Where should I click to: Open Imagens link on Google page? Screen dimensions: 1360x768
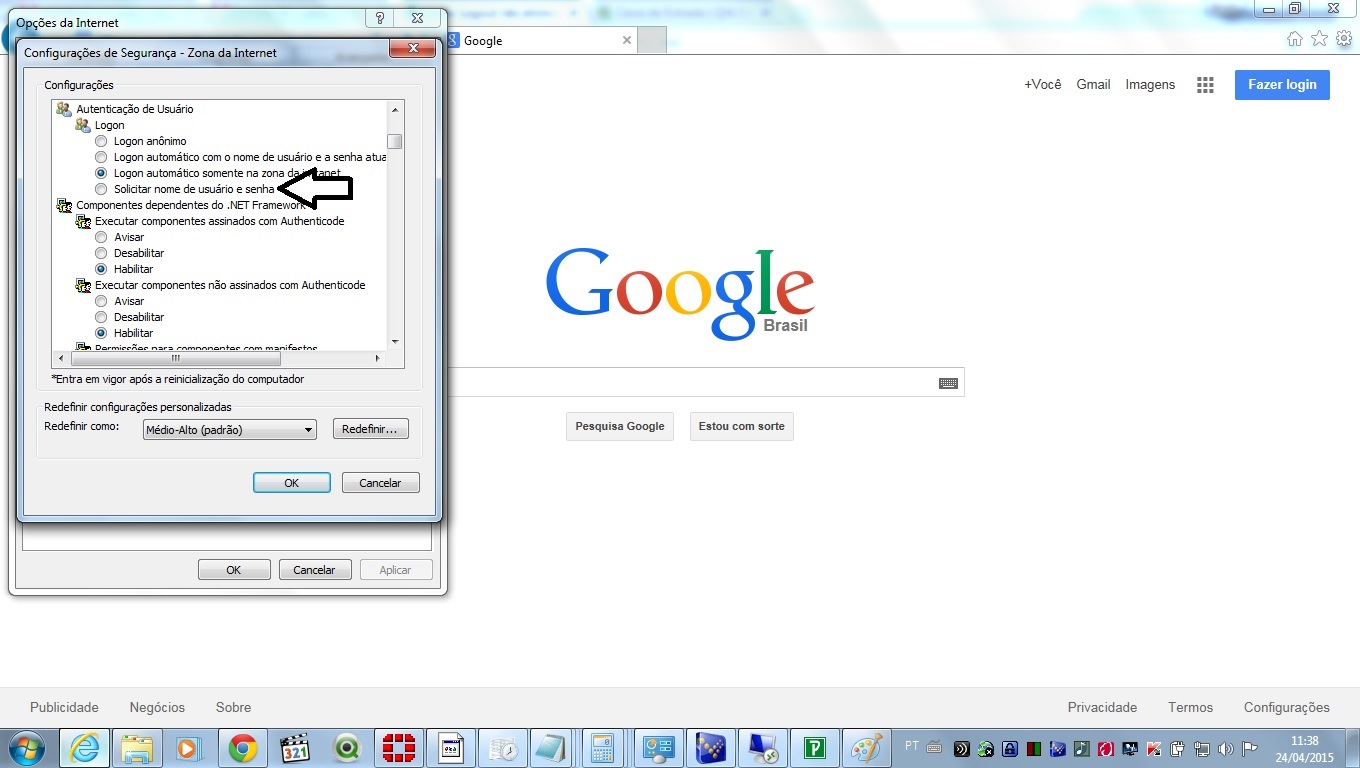[x=1150, y=85]
